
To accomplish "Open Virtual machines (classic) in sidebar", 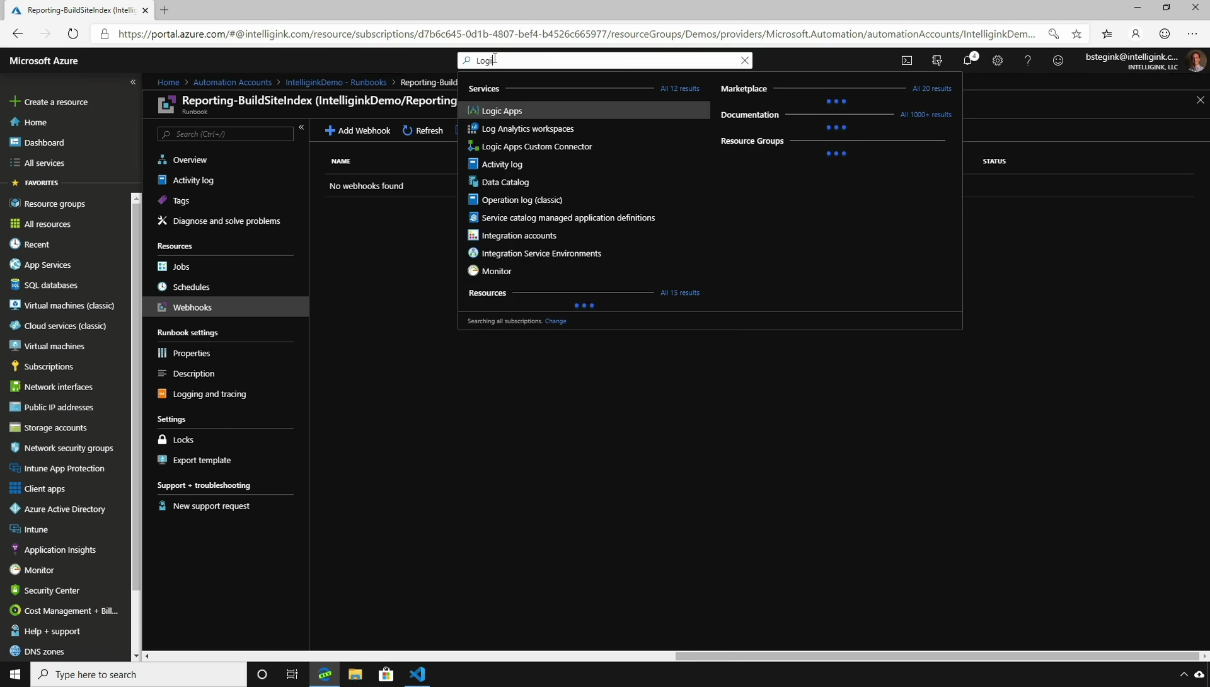I will pyautogui.click(x=69, y=305).
